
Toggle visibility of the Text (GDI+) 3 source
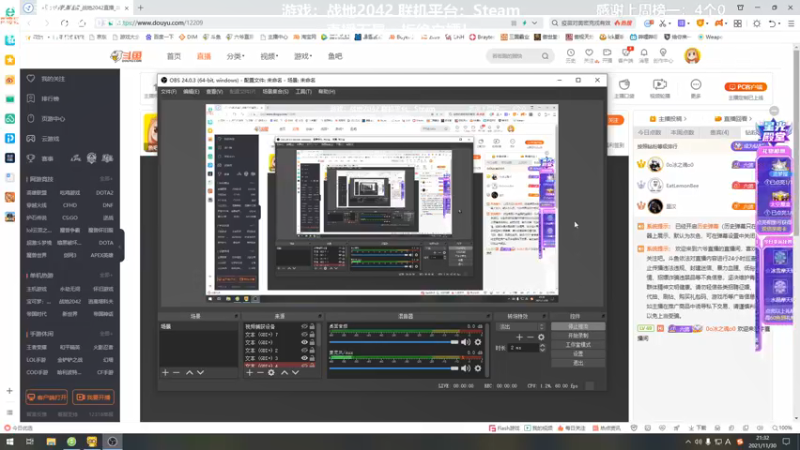coord(305,358)
